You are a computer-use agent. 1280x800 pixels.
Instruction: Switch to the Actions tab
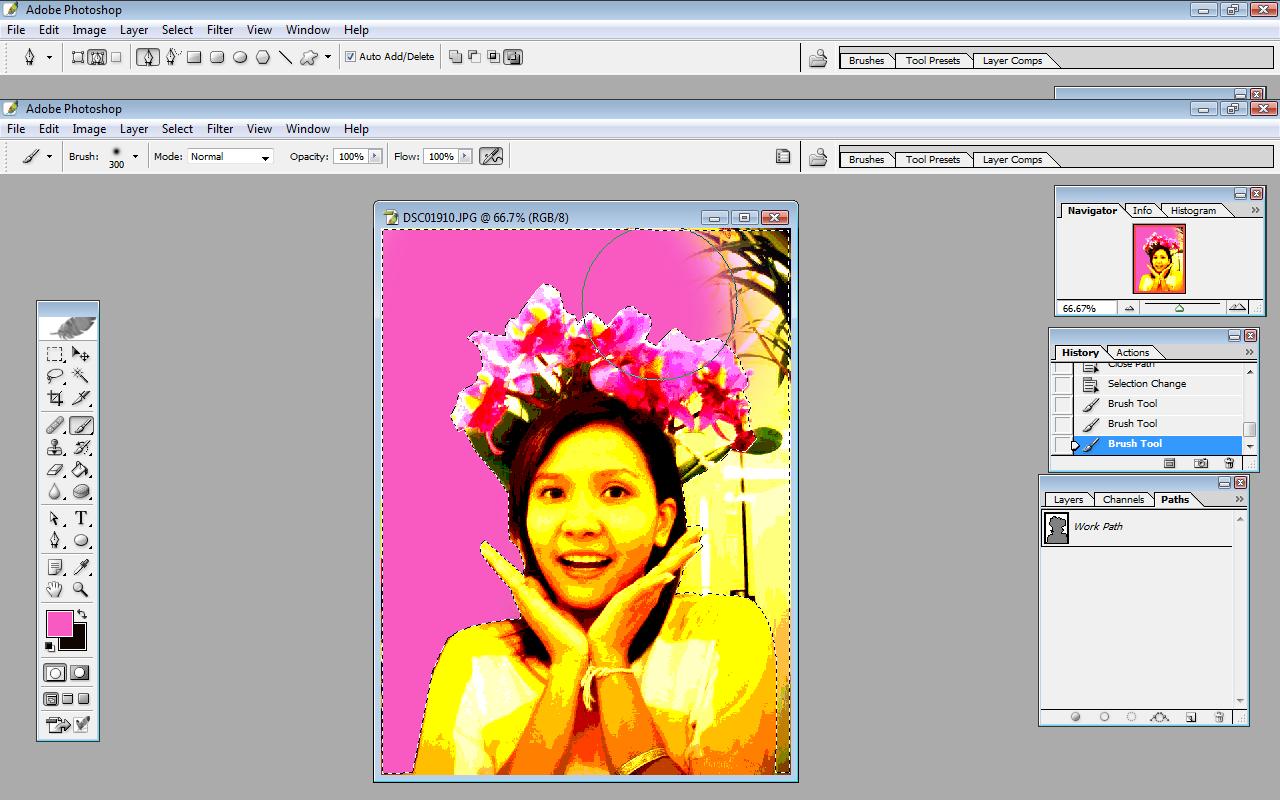(x=1132, y=352)
